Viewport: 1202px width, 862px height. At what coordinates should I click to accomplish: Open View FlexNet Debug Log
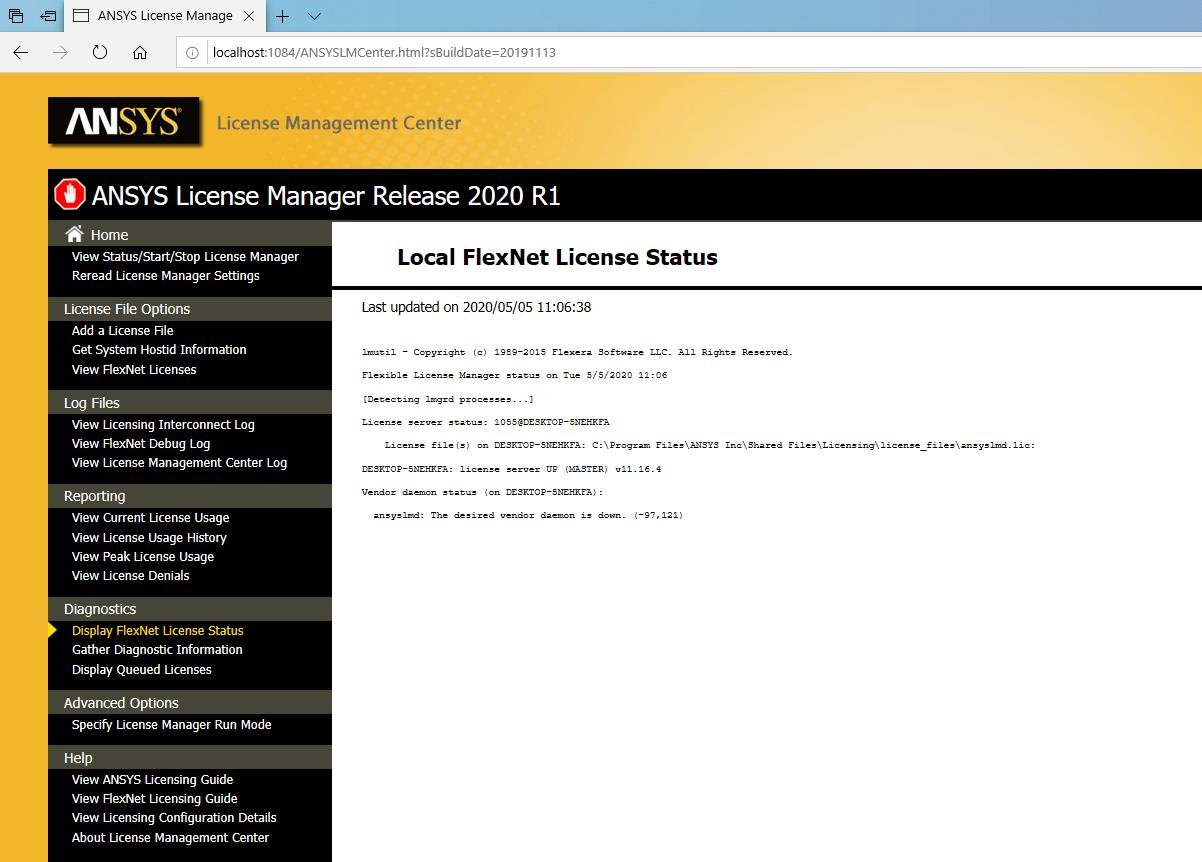click(141, 444)
